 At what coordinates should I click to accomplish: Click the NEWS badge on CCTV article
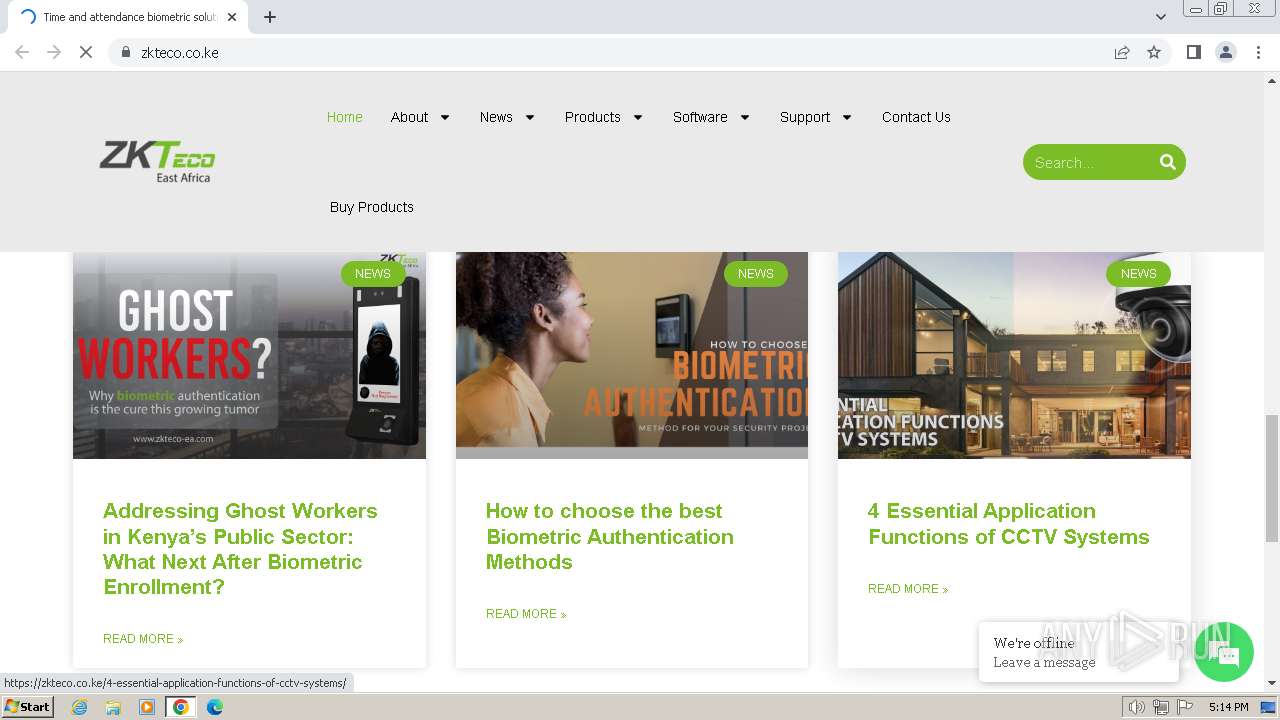pos(1138,273)
